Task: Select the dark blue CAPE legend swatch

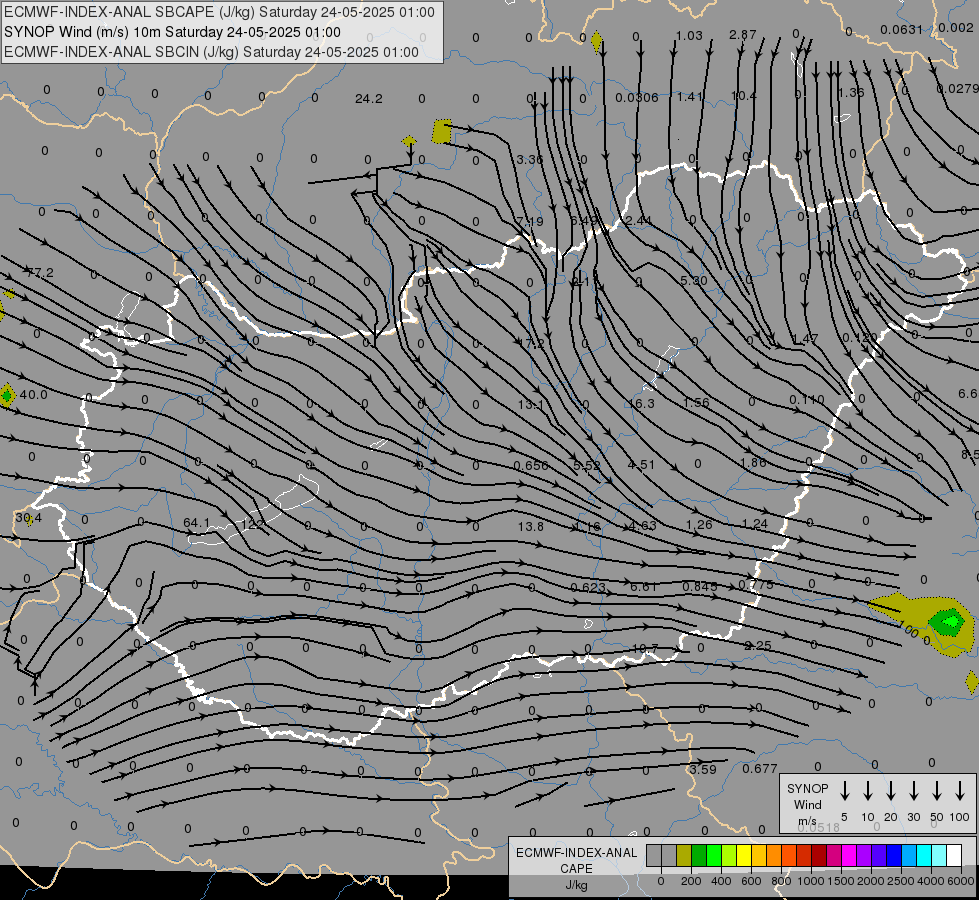Action: click(894, 856)
